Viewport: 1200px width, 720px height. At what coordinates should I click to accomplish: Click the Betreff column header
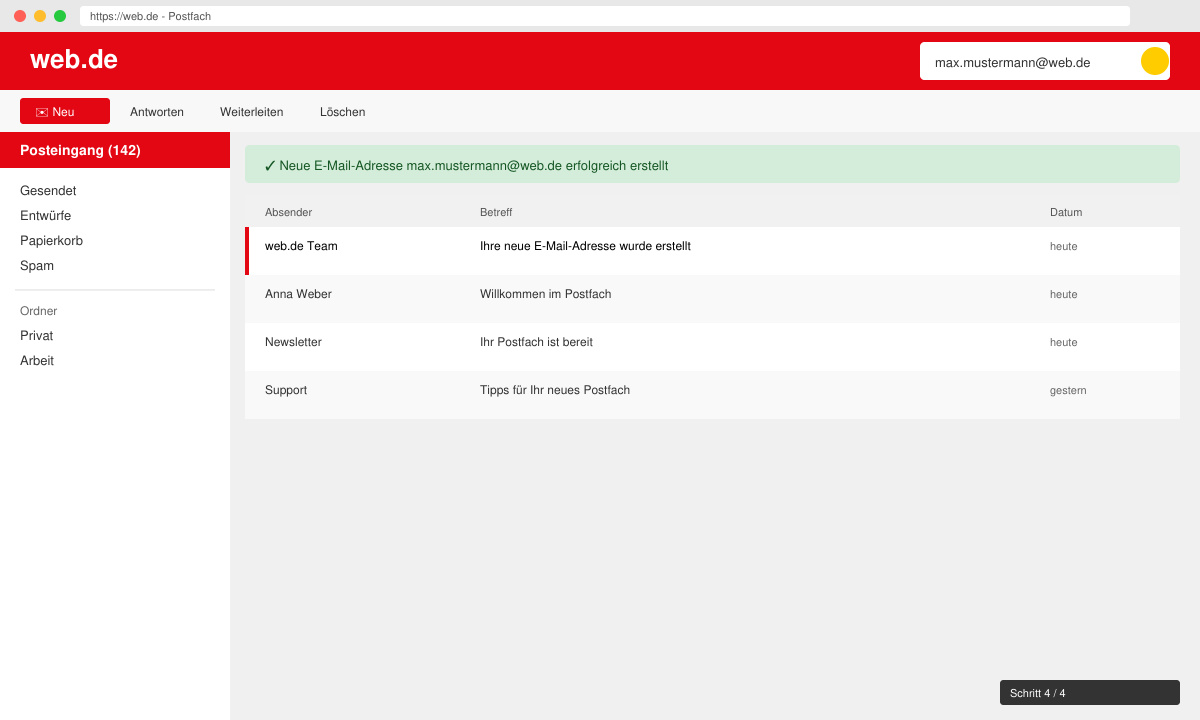click(496, 212)
